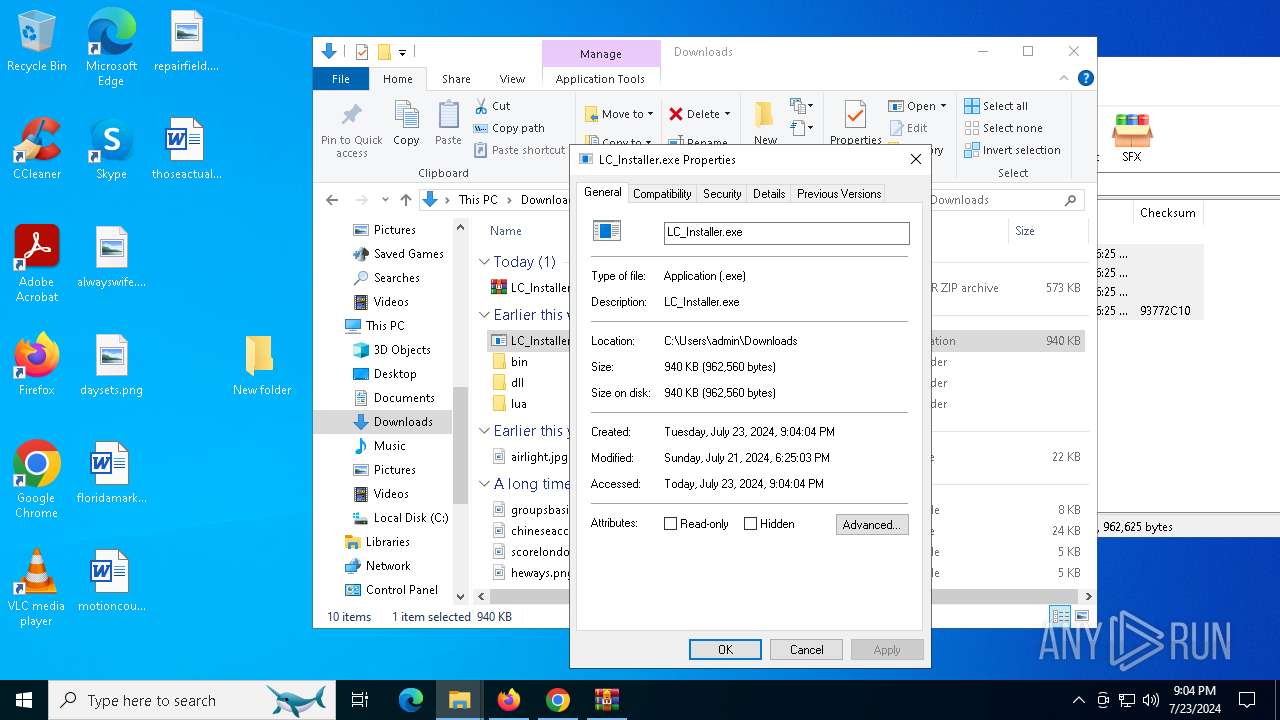Open CCleaner desktop shortcut
The width and height of the screenshot is (1280, 720).
coord(37,149)
